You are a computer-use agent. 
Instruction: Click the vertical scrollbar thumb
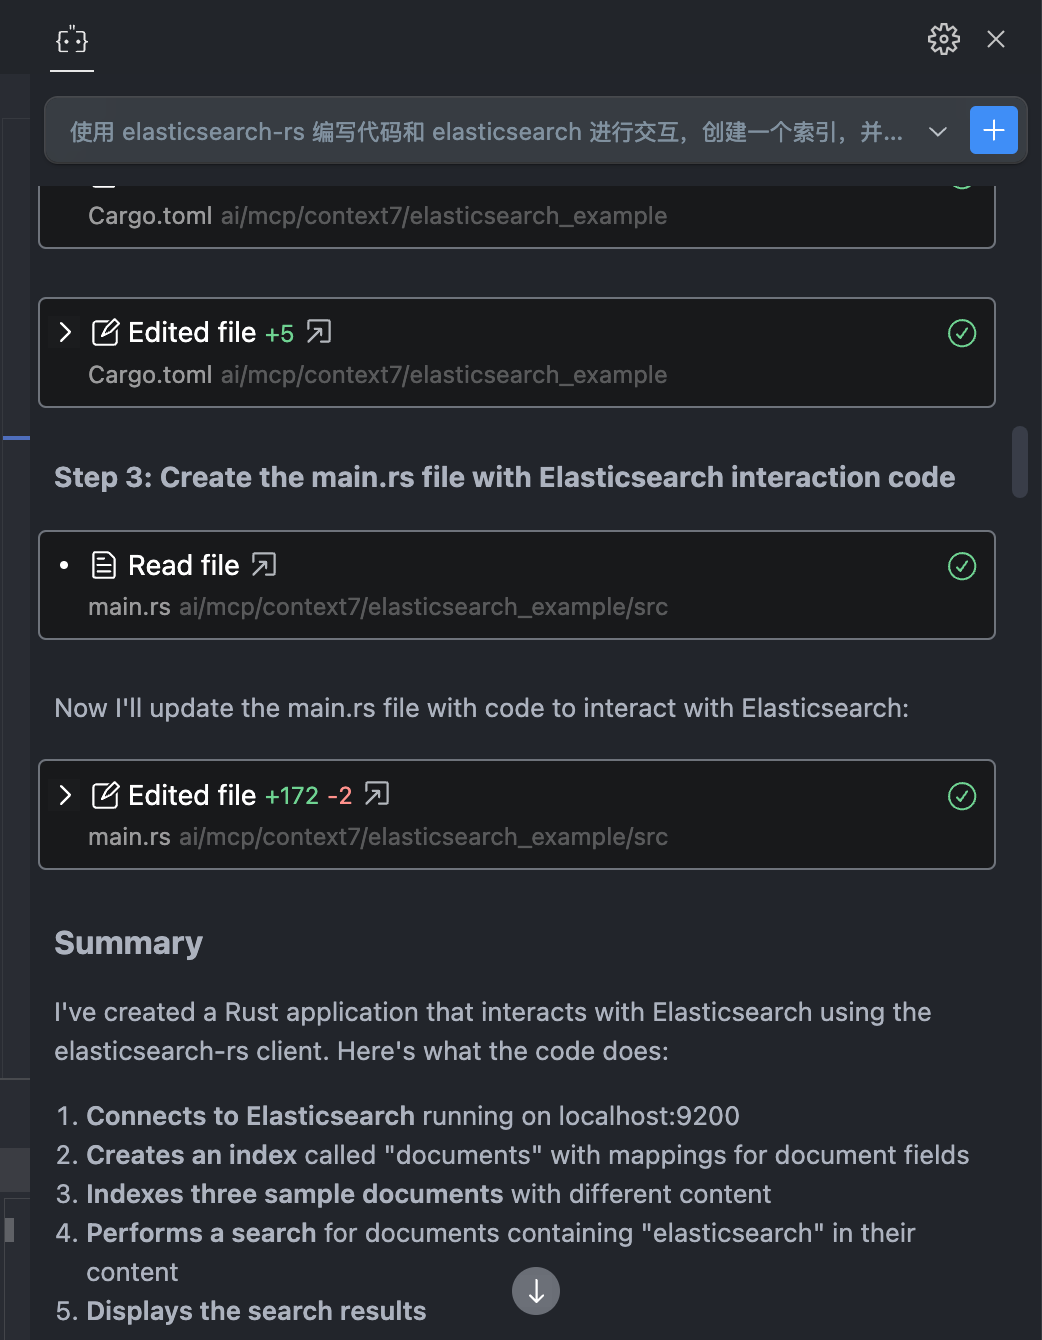click(x=1019, y=462)
